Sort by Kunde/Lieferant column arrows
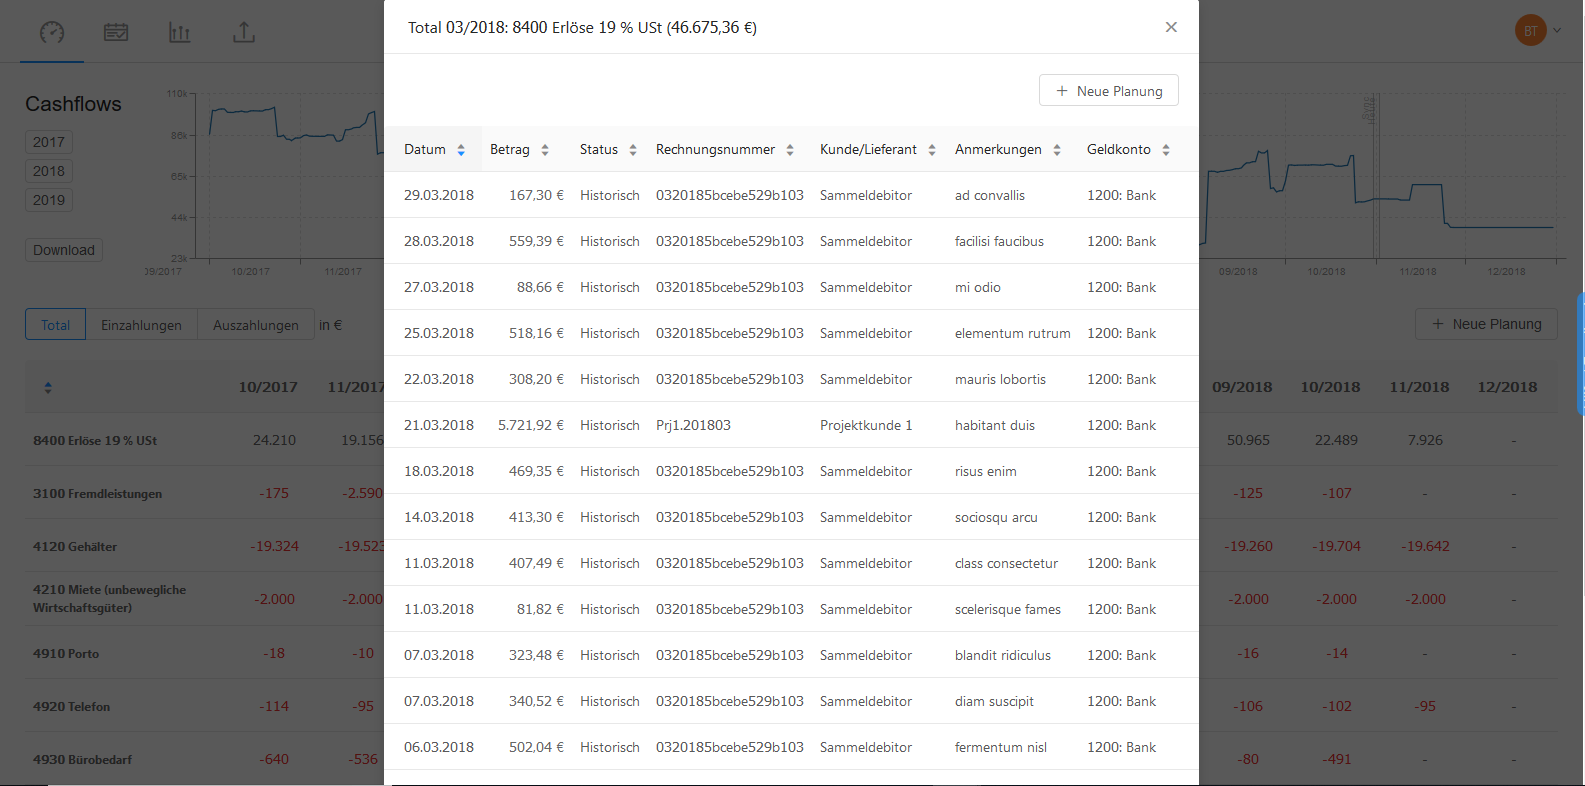This screenshot has height=786, width=1585. [x=932, y=150]
